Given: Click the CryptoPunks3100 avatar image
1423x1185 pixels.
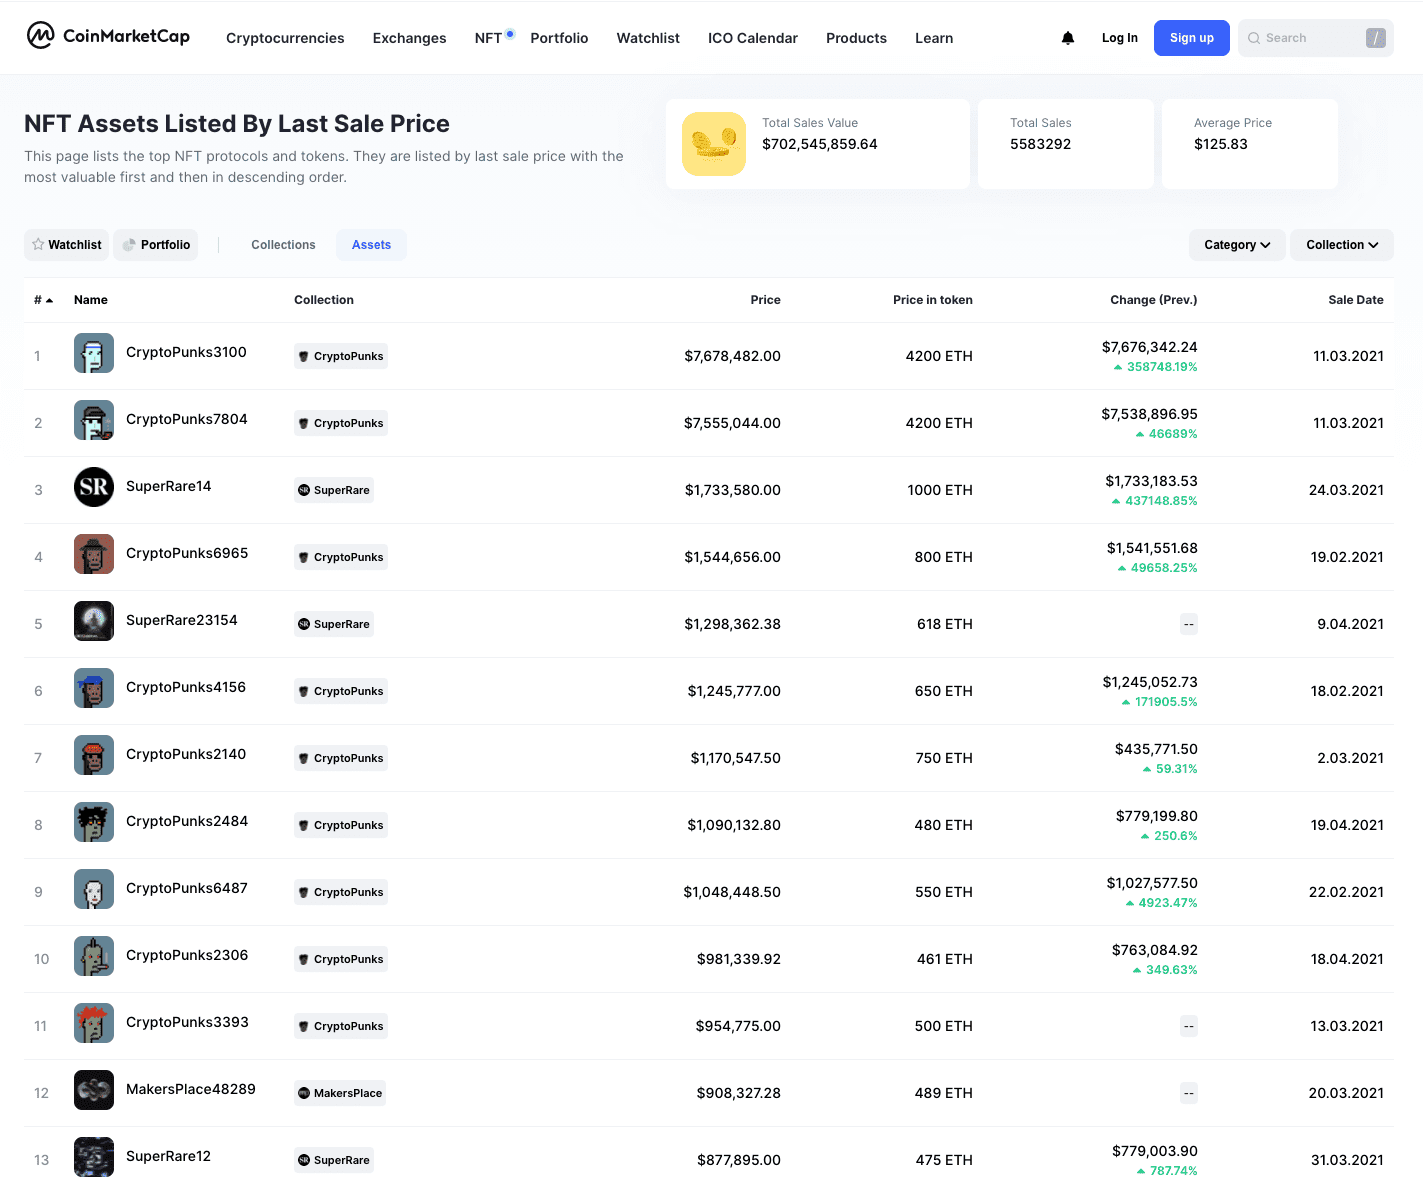Looking at the screenshot, I should pyautogui.click(x=94, y=353).
